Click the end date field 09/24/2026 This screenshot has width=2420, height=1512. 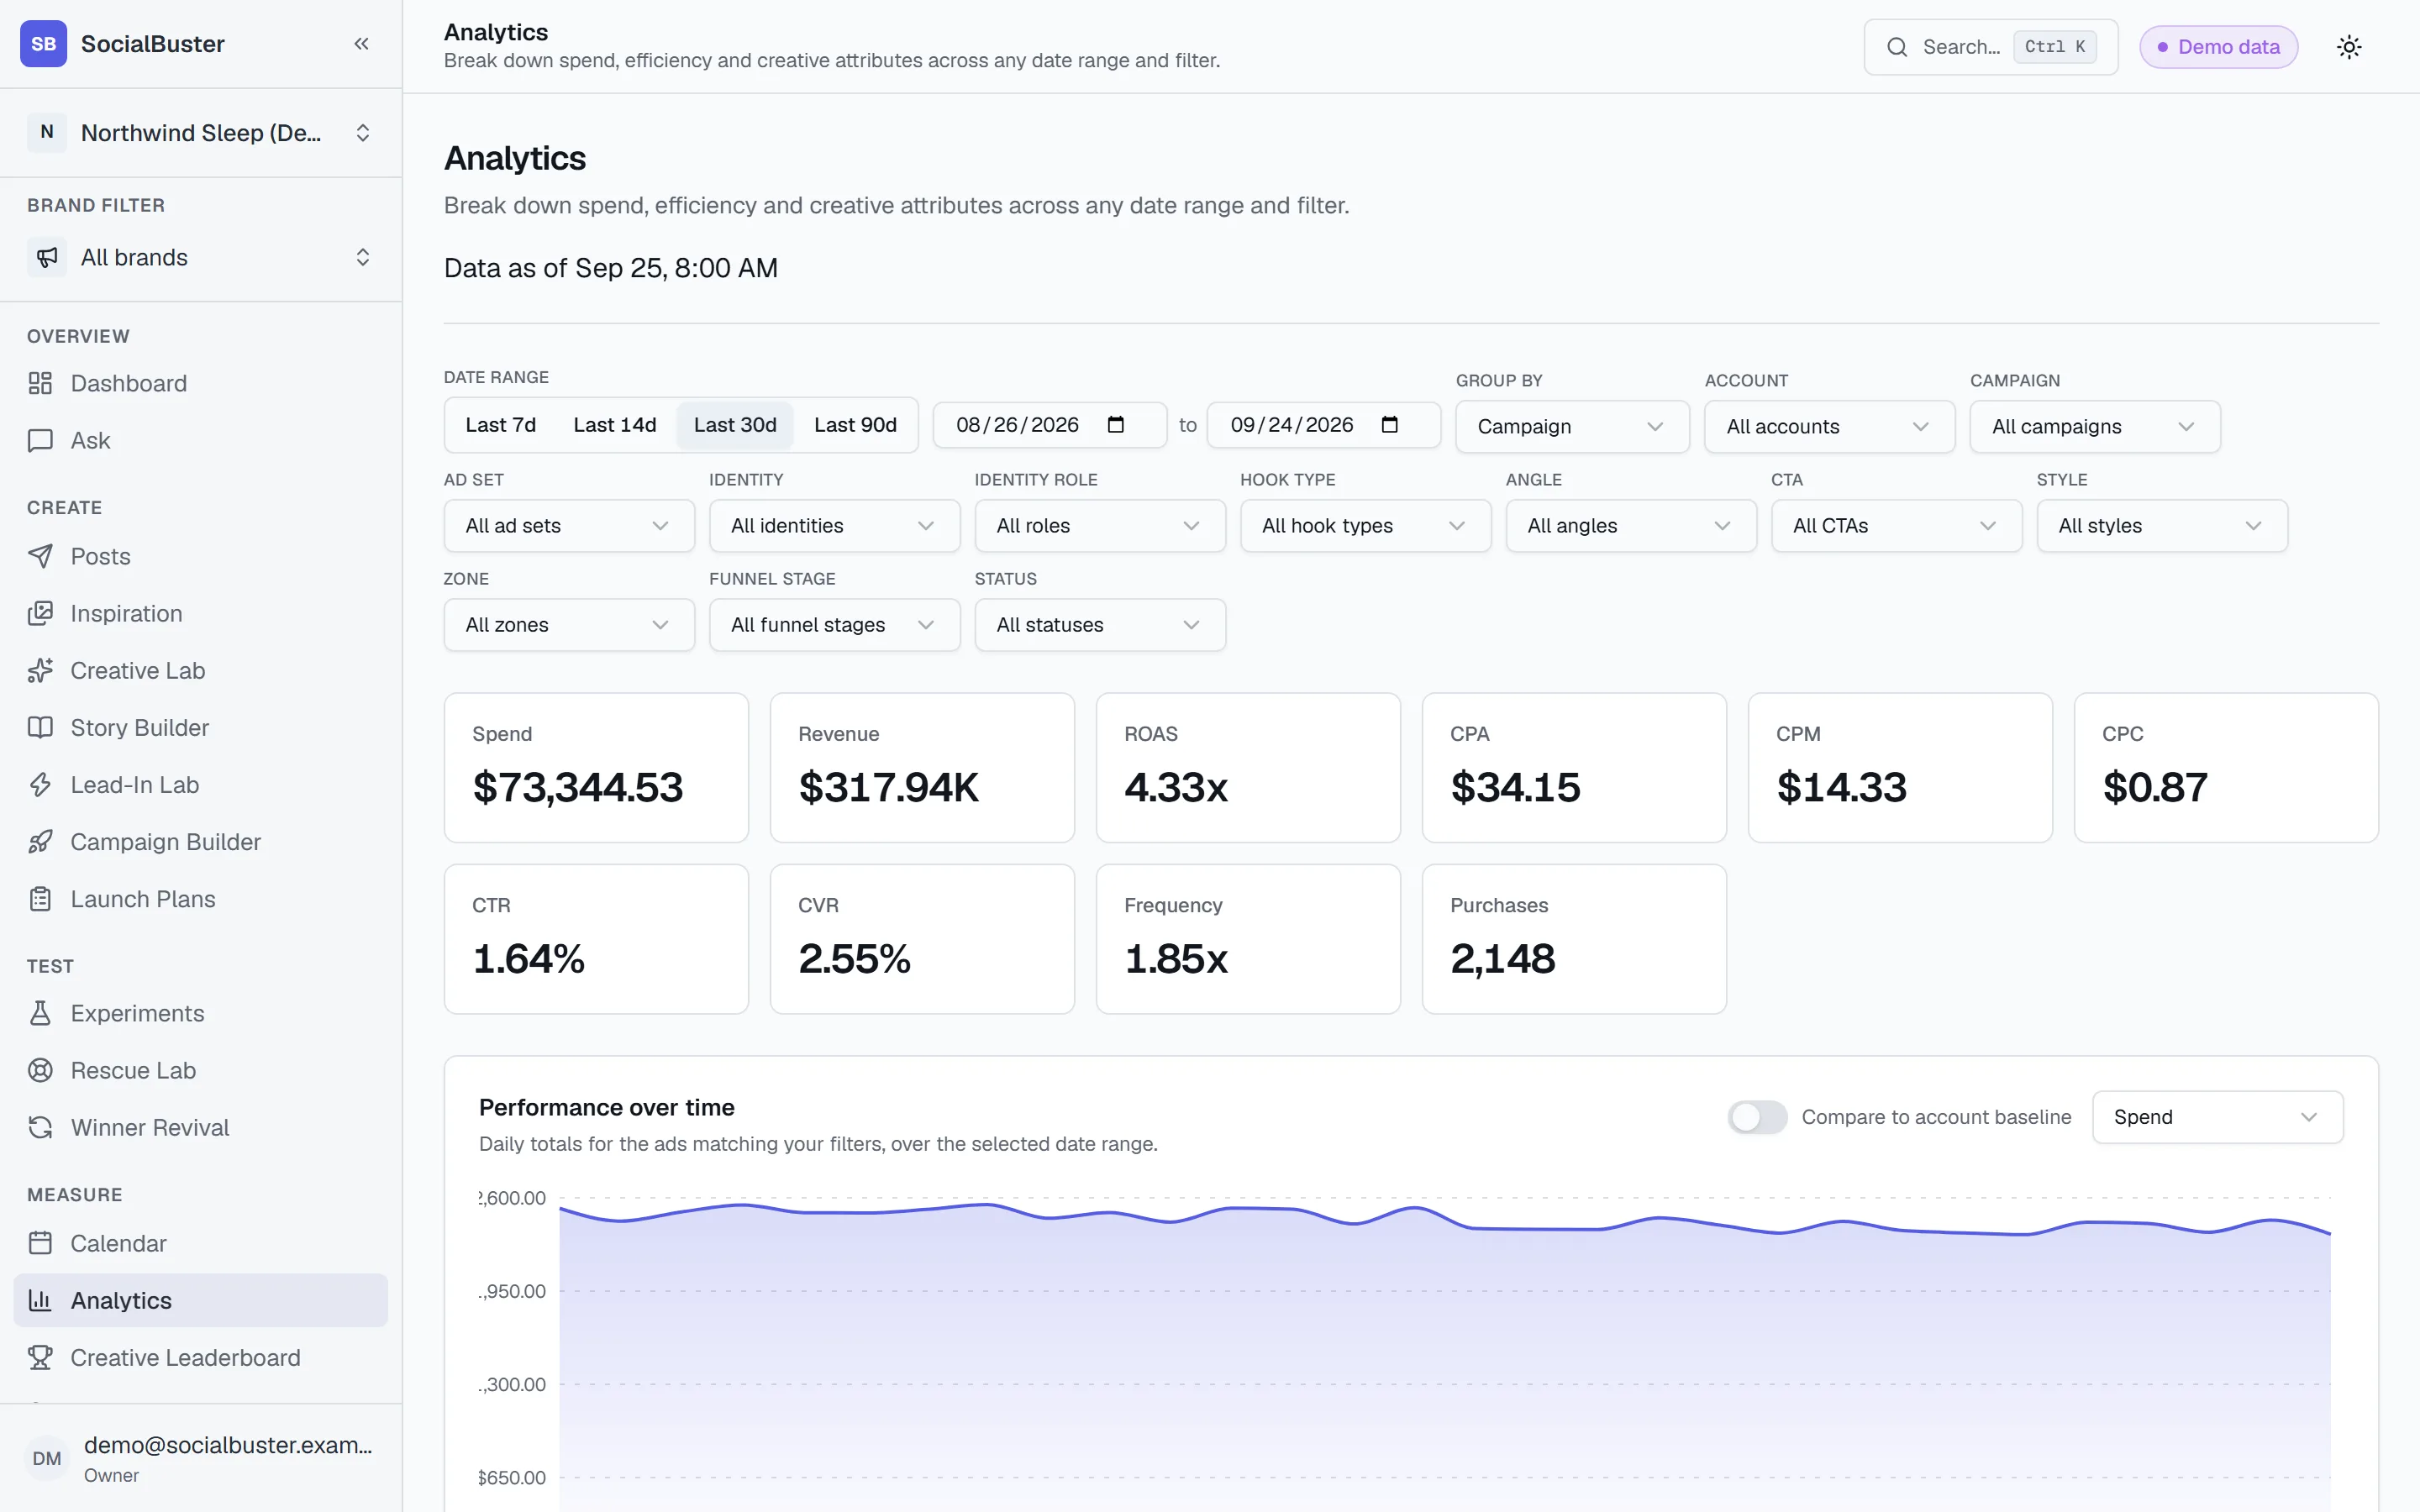pos(1324,425)
